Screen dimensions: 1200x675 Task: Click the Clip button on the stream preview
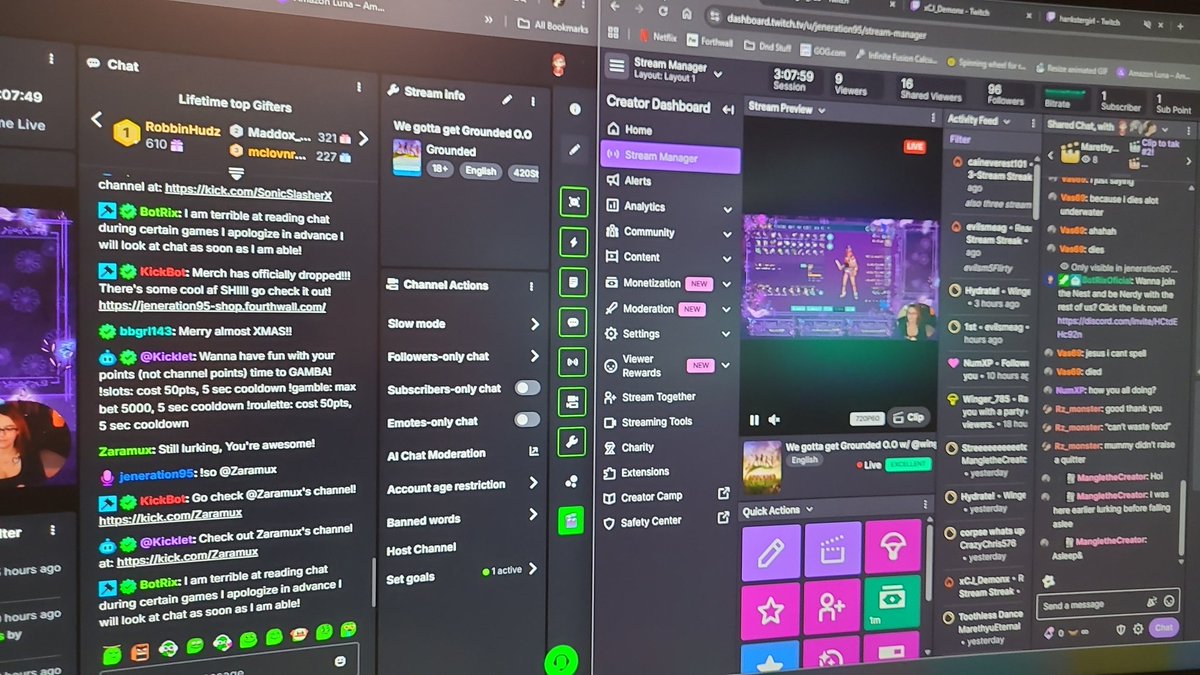pos(909,417)
